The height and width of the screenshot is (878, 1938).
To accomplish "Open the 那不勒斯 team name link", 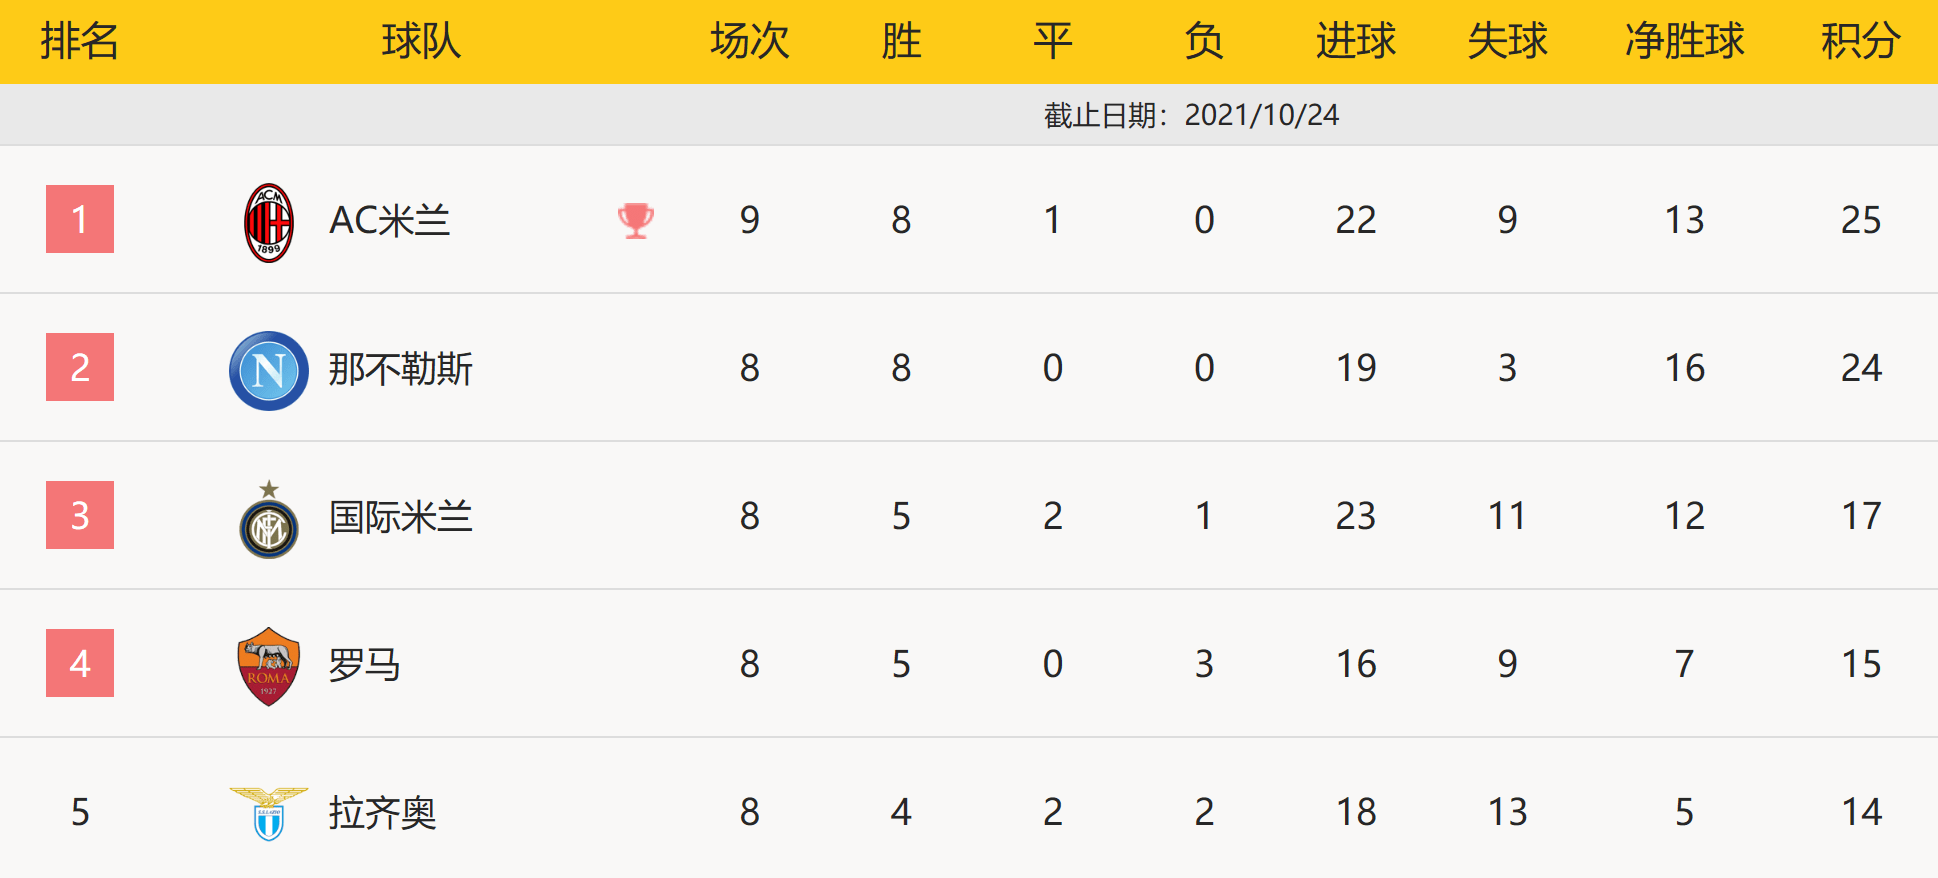I will coord(400,369).
